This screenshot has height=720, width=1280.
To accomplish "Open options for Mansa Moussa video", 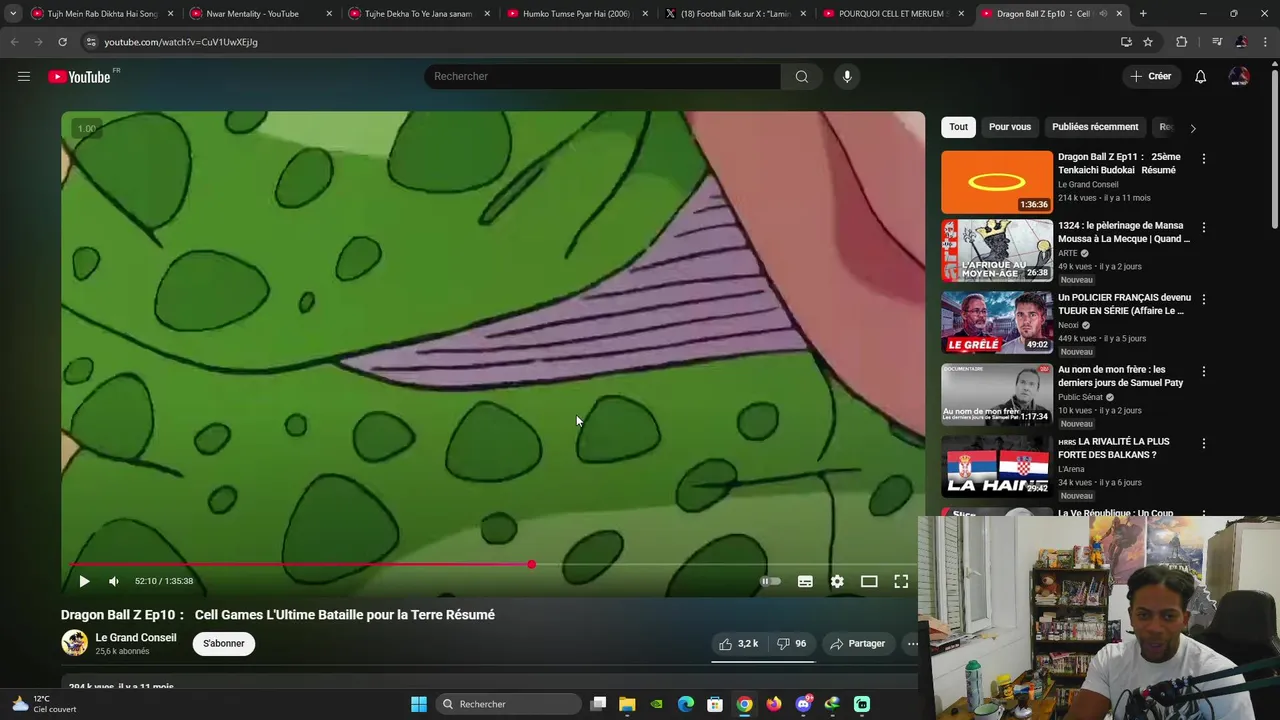I will click(1204, 227).
